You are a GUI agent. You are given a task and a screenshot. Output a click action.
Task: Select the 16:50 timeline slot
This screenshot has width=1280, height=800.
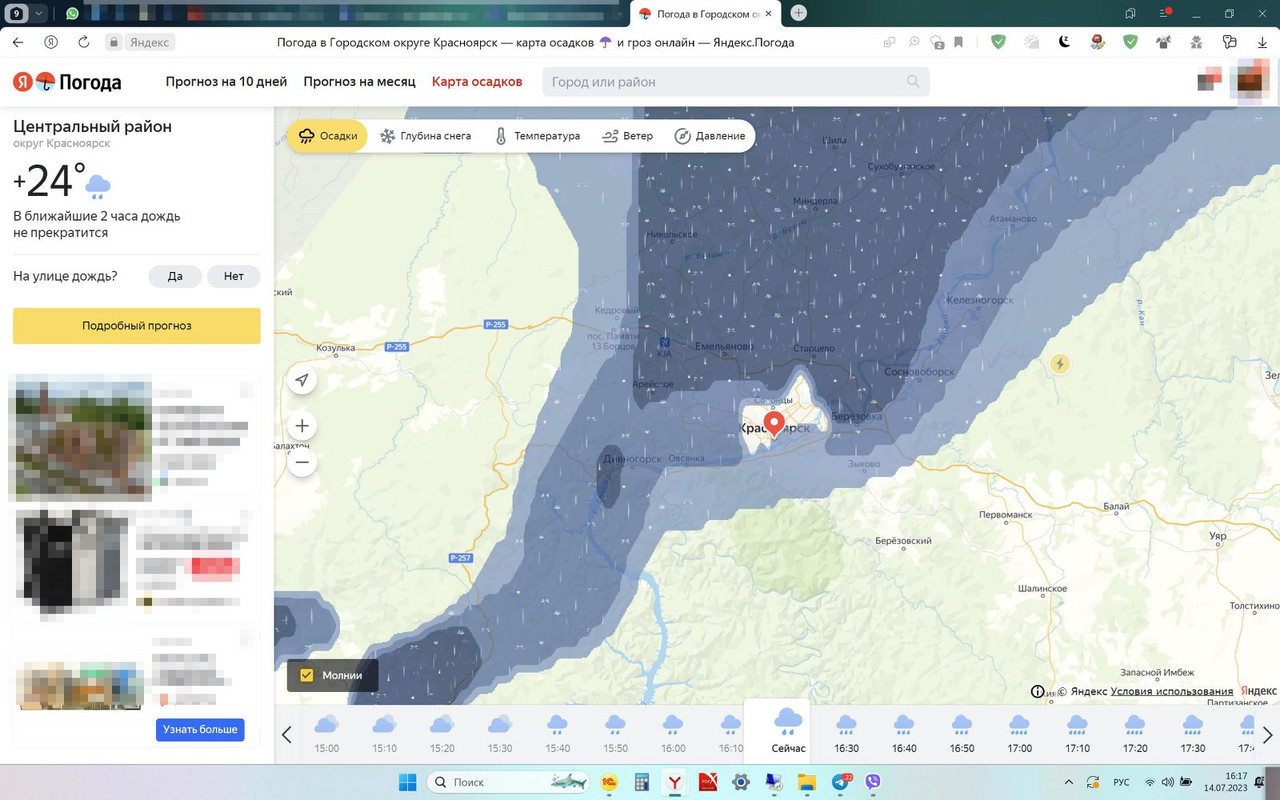(x=962, y=734)
